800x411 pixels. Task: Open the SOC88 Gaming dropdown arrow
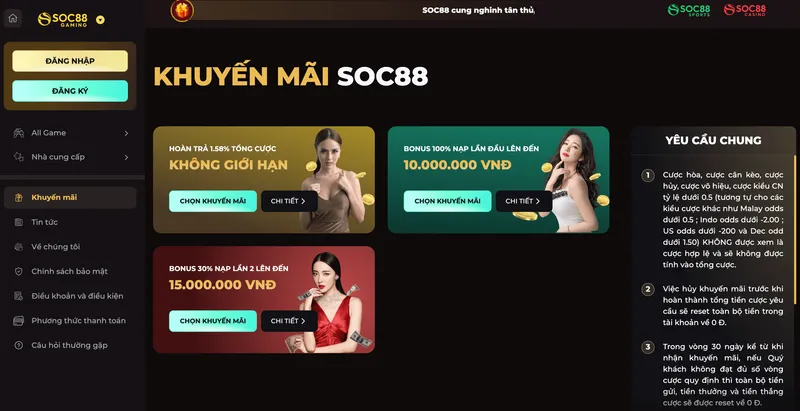coord(101,20)
